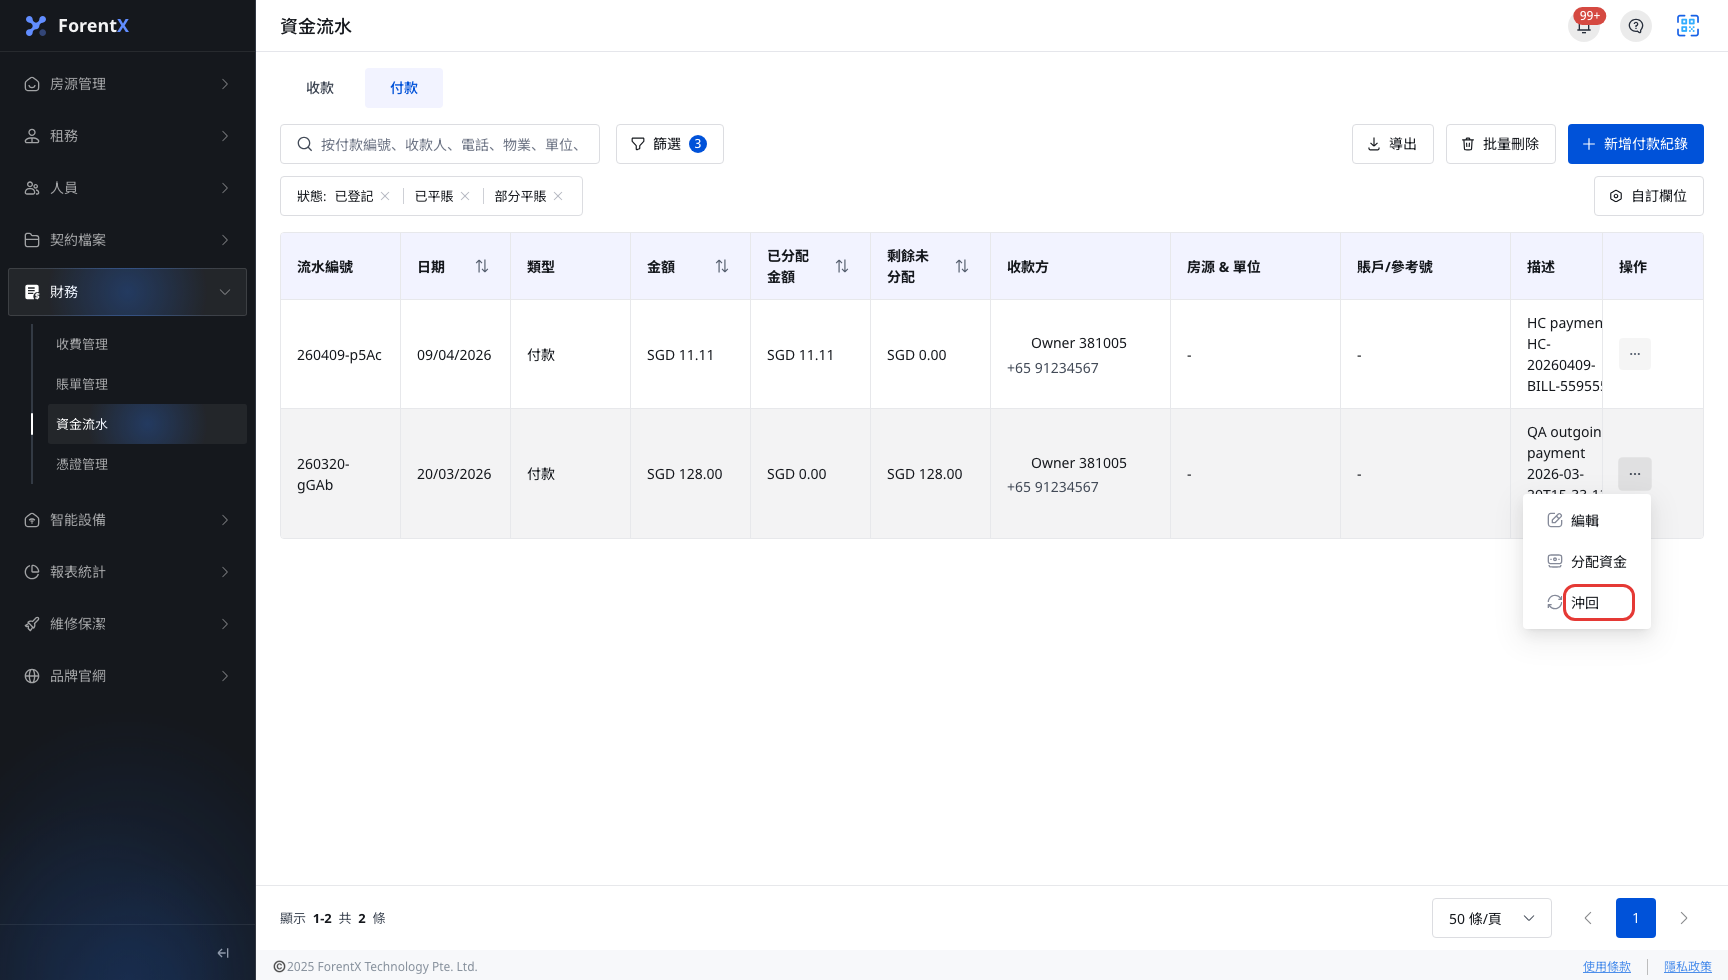Open 賬單管理 in the sidebar
The image size is (1728, 980).
[147, 384]
